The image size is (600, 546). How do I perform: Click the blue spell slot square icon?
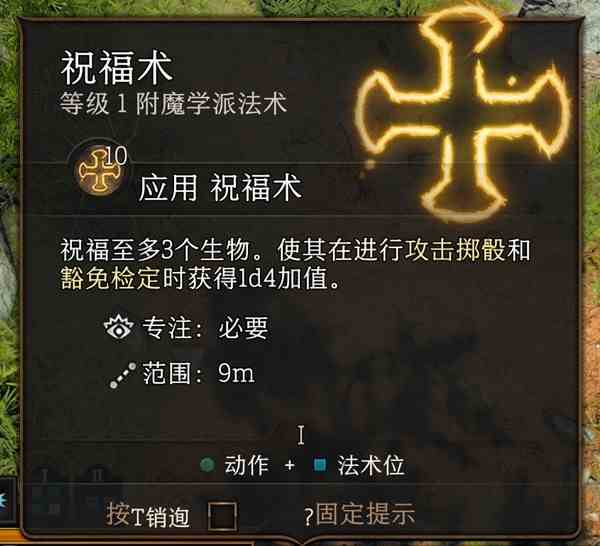tap(320, 465)
